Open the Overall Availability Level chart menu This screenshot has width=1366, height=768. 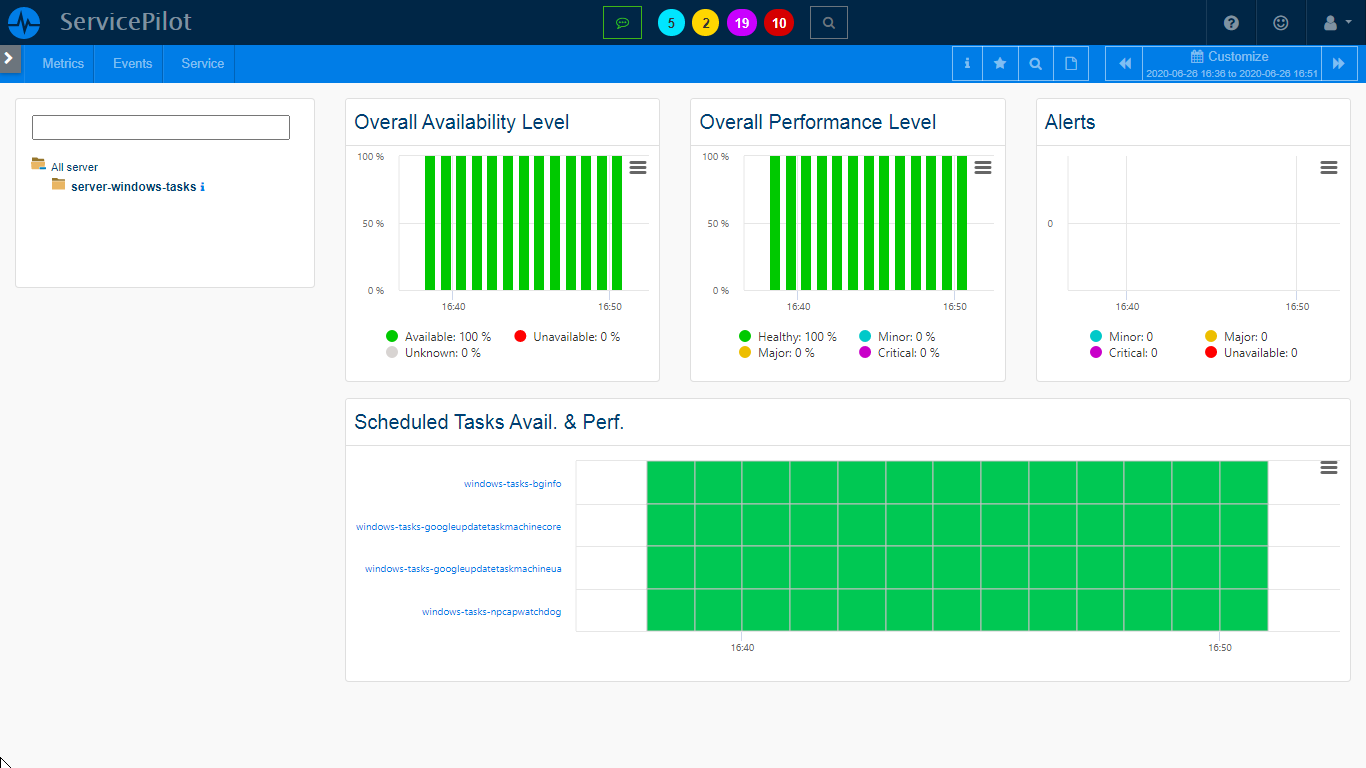638,167
